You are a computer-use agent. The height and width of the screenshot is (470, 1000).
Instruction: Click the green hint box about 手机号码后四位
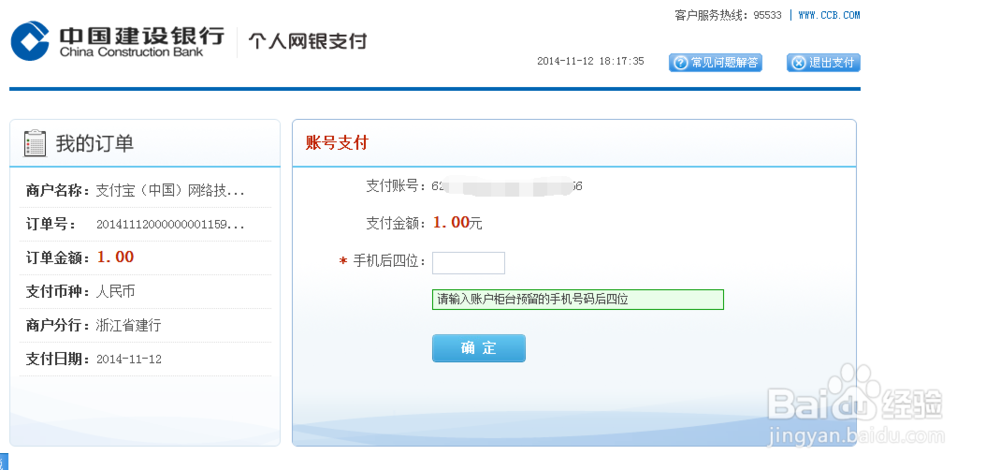pos(577,299)
